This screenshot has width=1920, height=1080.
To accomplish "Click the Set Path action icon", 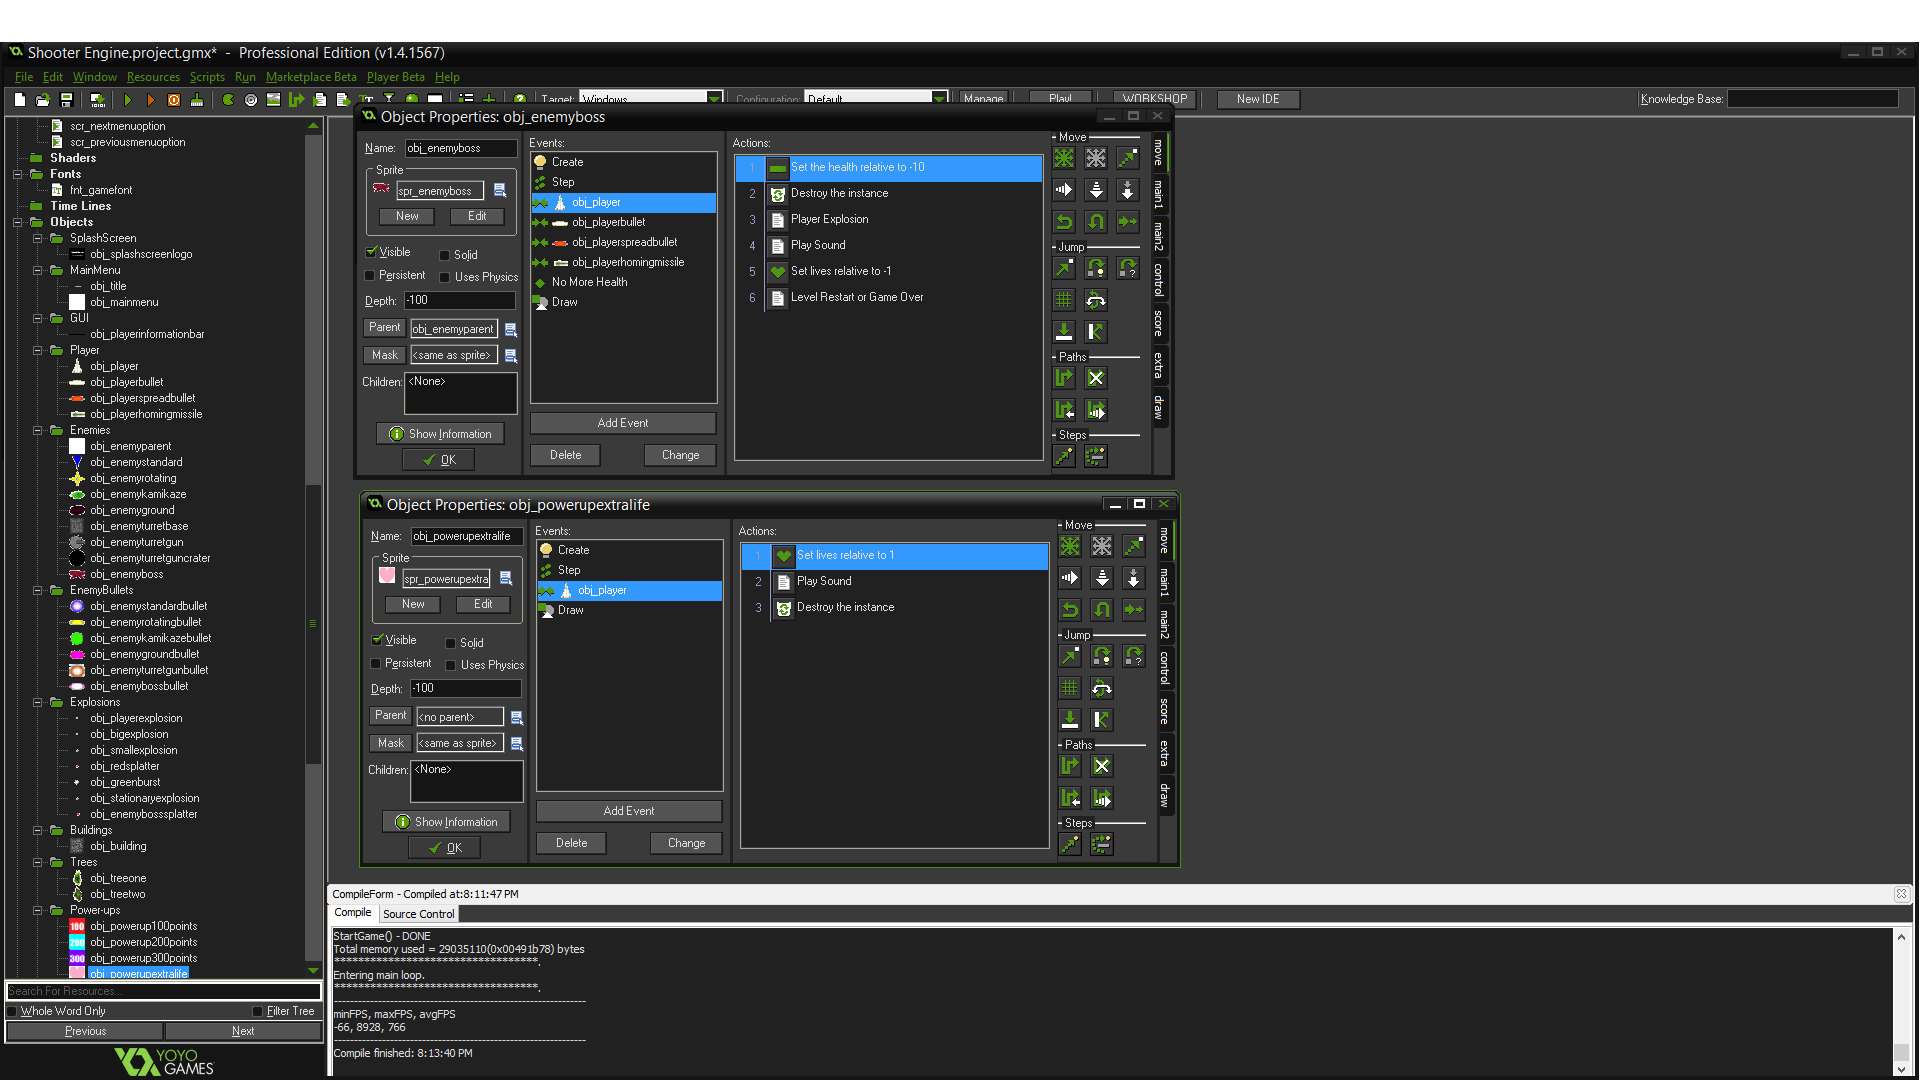I will 1063,377.
